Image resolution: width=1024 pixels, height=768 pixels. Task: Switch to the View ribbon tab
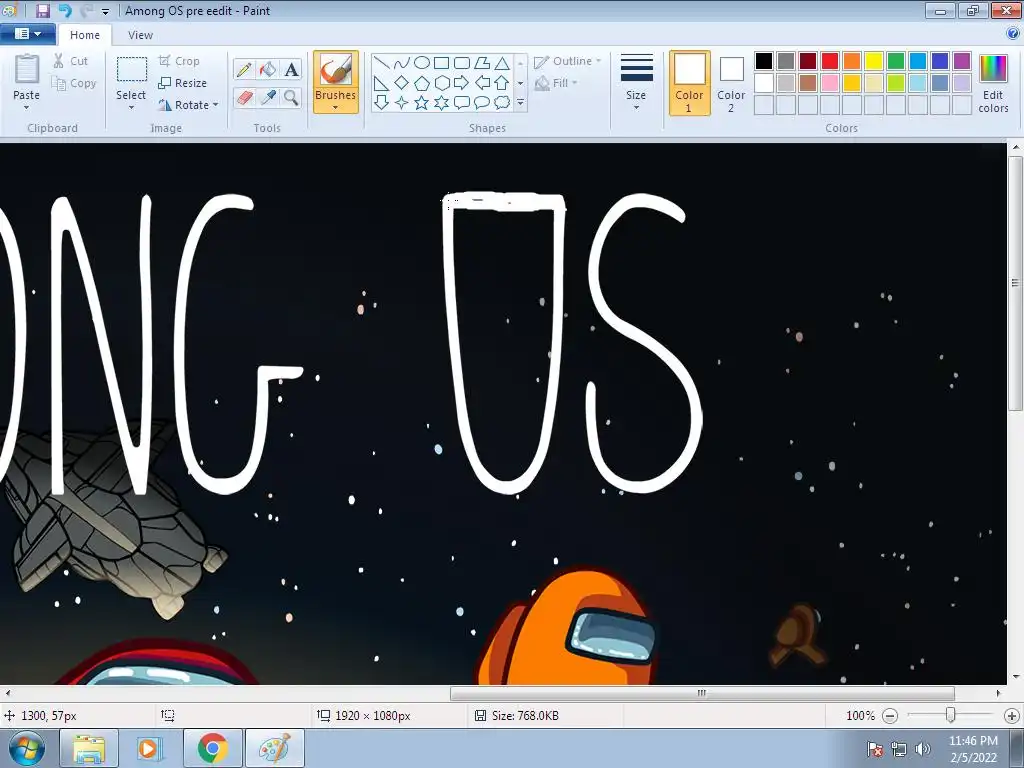click(140, 35)
